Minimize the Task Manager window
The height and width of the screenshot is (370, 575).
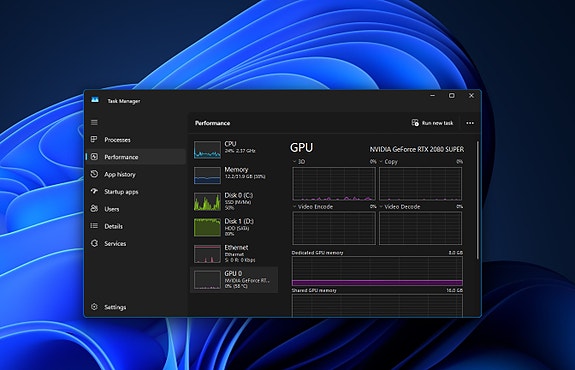tap(433, 96)
